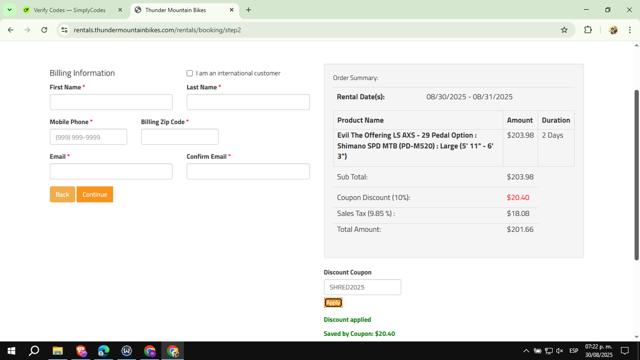Image resolution: width=640 pixels, height=360 pixels.
Task: Click the red $20.40 coupon discount
Action: [x=518, y=198]
